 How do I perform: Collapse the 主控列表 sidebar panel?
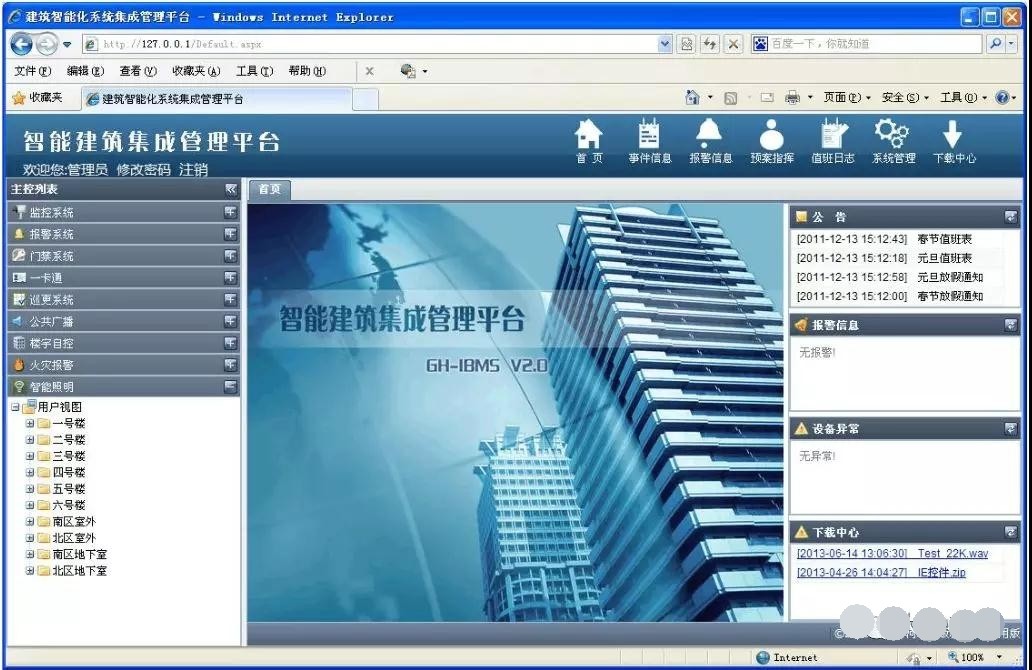point(231,189)
